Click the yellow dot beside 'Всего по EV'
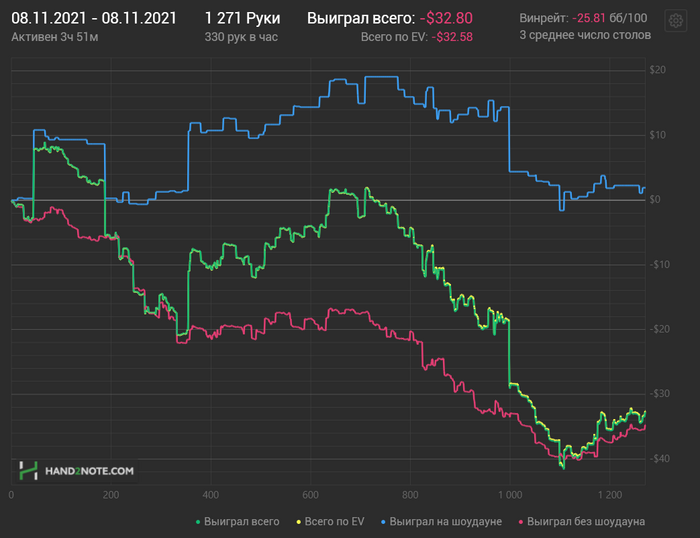Image resolution: width=700 pixels, height=538 pixels. pyautogui.click(x=298, y=522)
